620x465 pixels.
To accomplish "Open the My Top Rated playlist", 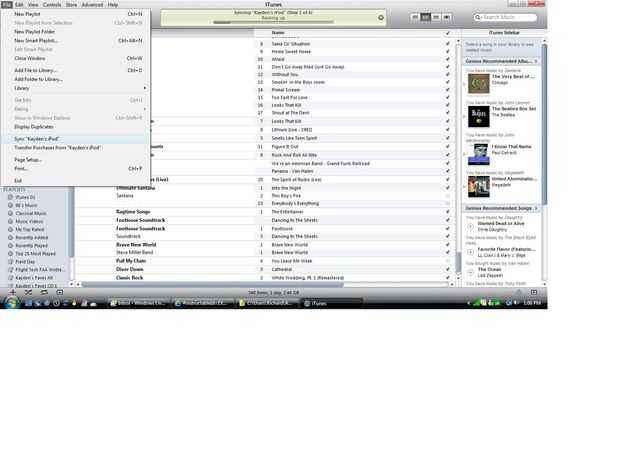I will coord(30,229).
